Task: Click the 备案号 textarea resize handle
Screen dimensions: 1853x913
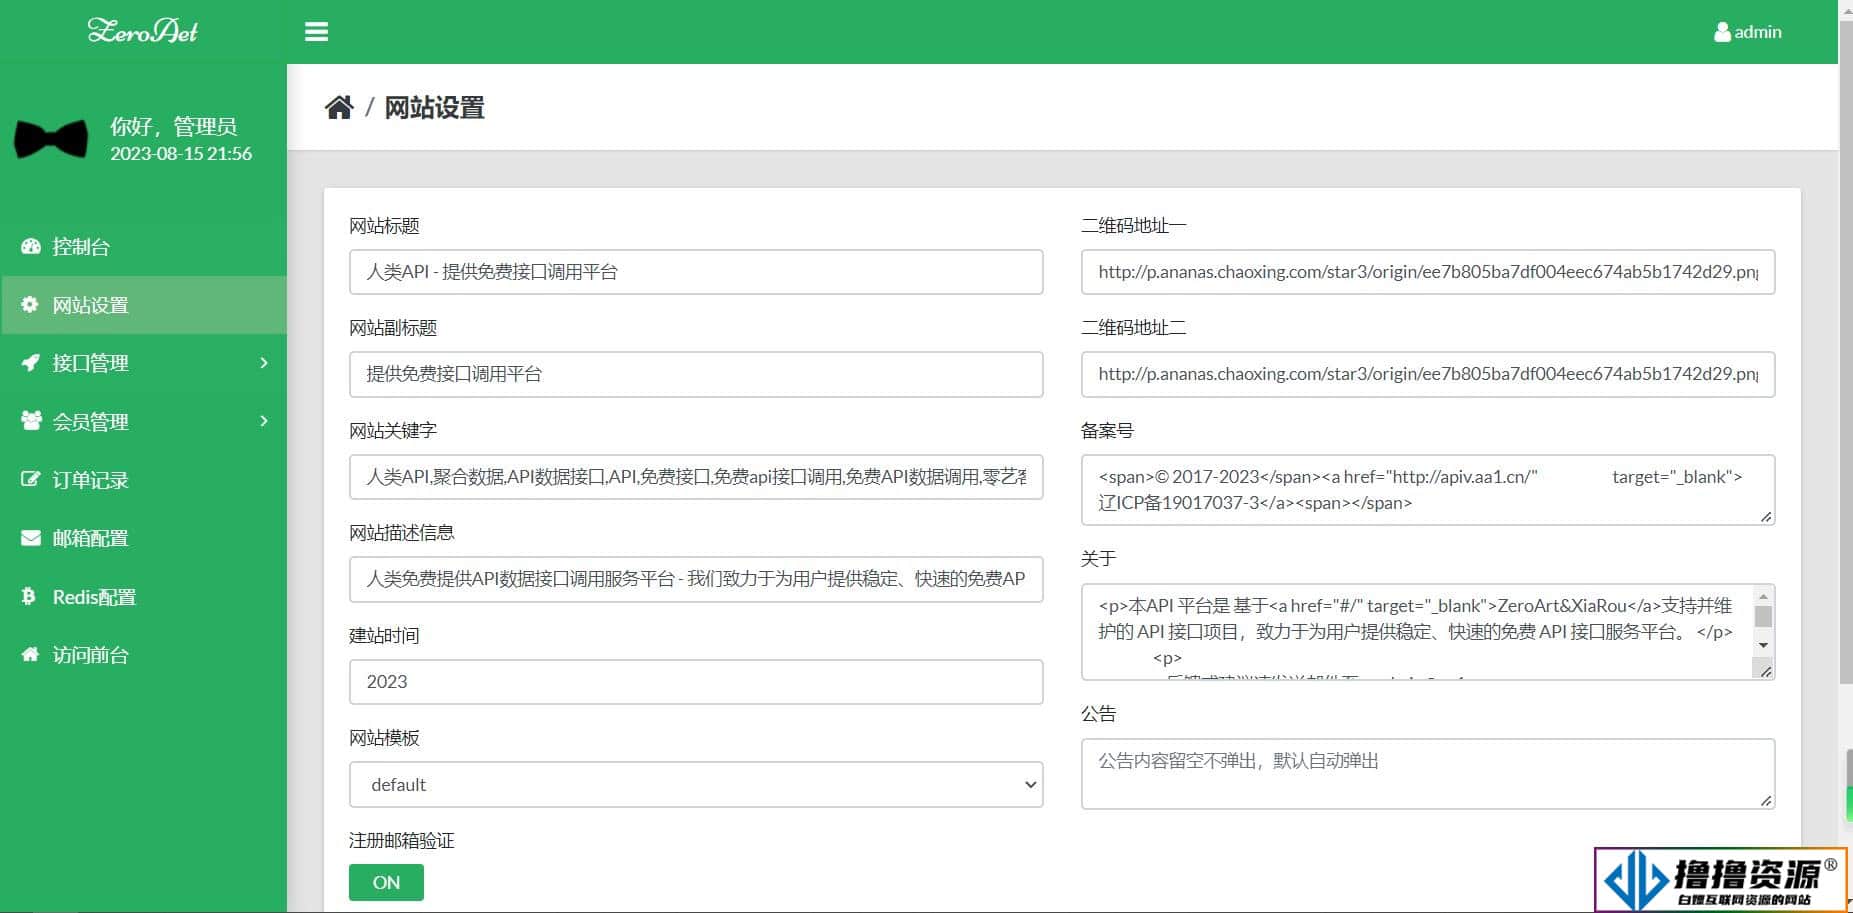Action: tap(1766, 517)
